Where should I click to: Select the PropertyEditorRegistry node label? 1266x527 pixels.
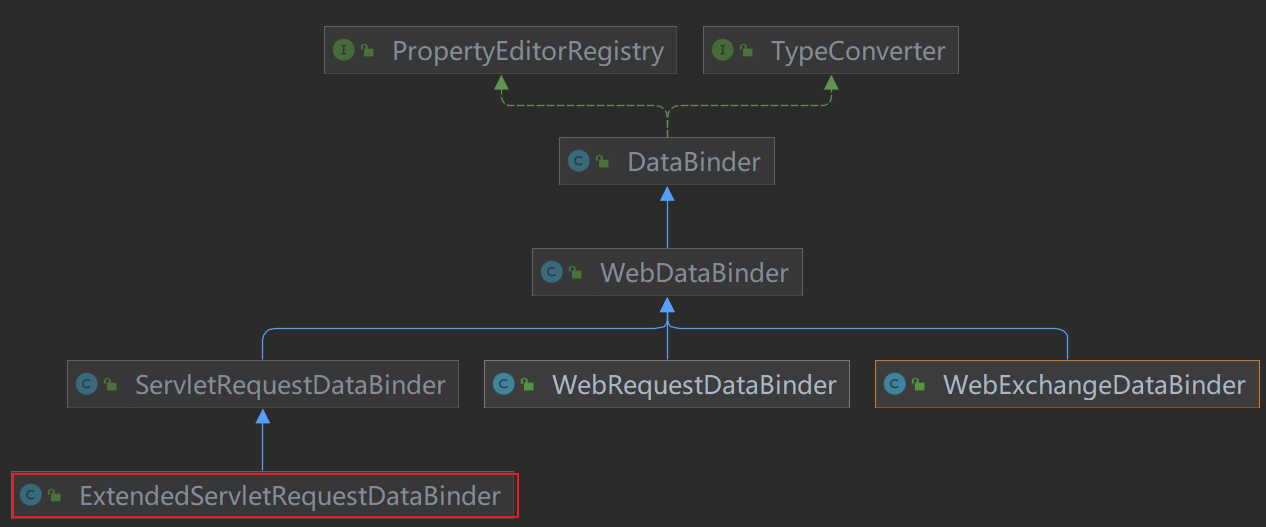pos(528,51)
